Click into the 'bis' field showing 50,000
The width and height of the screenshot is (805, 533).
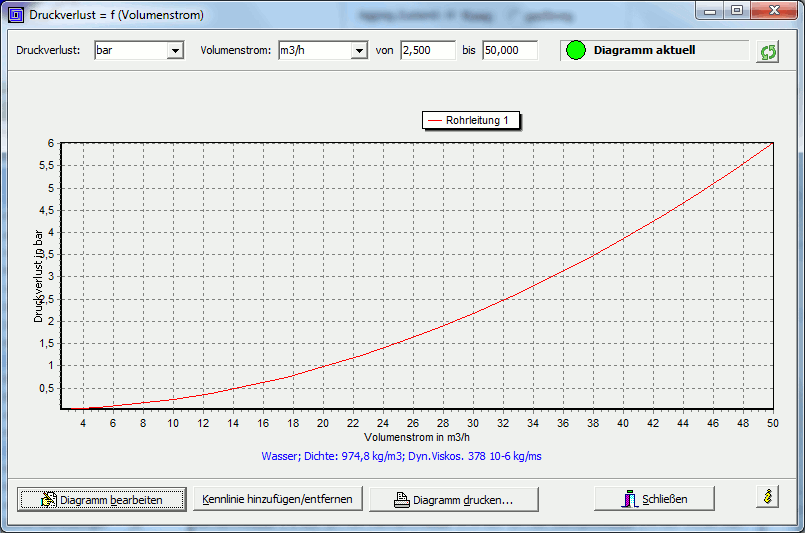click(509, 51)
